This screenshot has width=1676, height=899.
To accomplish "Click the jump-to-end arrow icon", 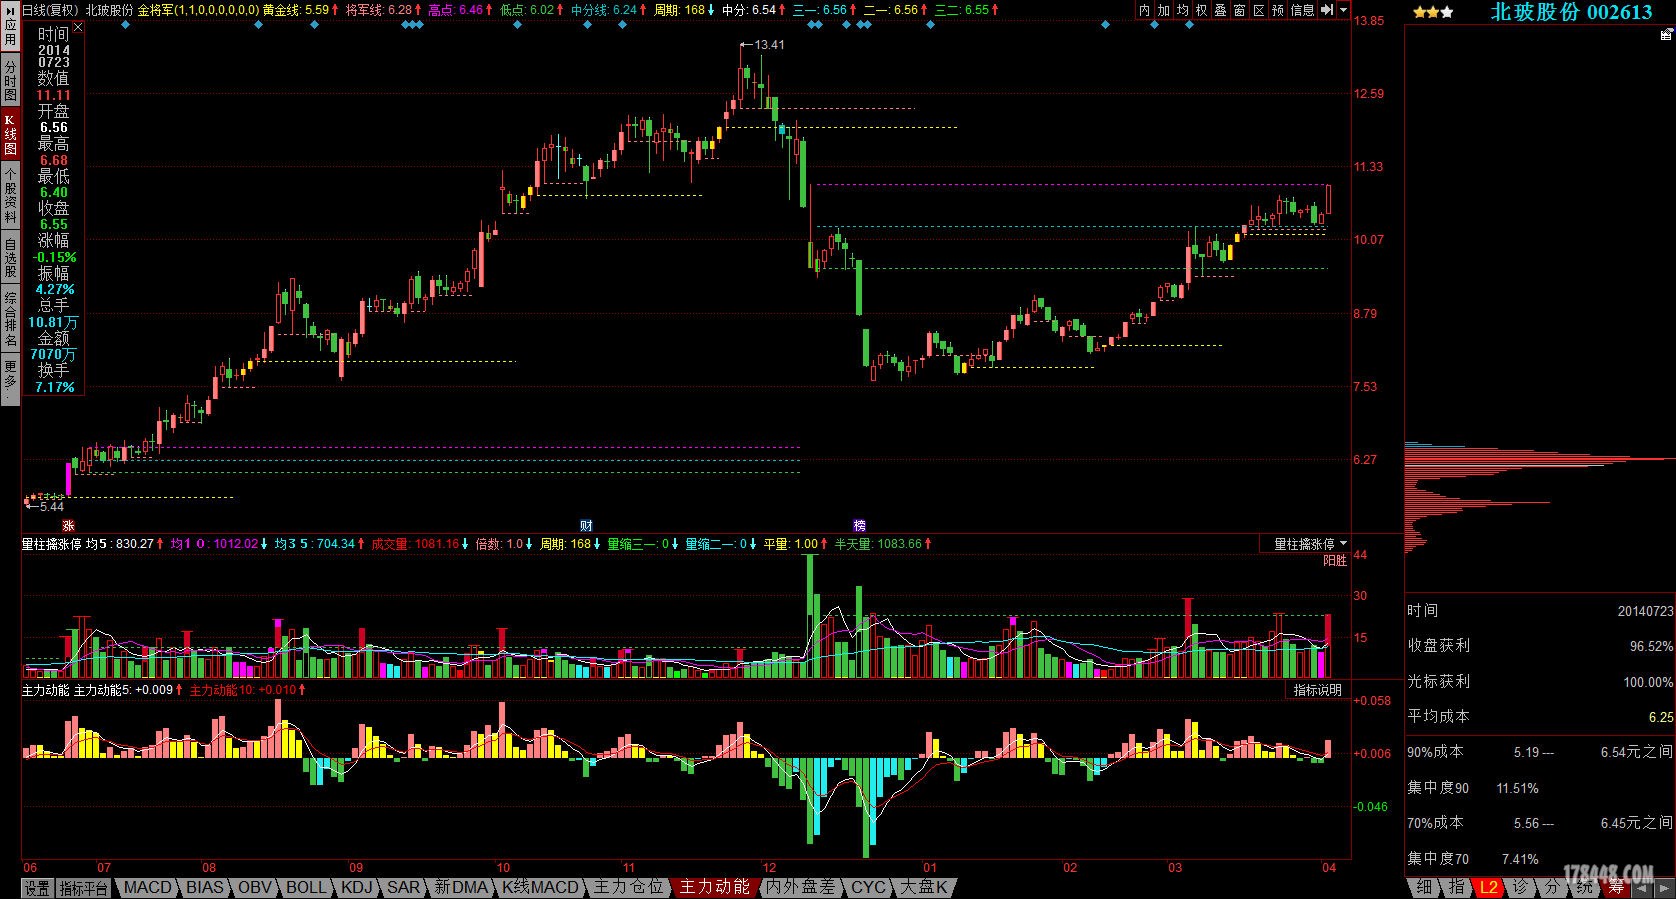I will point(1327,10).
